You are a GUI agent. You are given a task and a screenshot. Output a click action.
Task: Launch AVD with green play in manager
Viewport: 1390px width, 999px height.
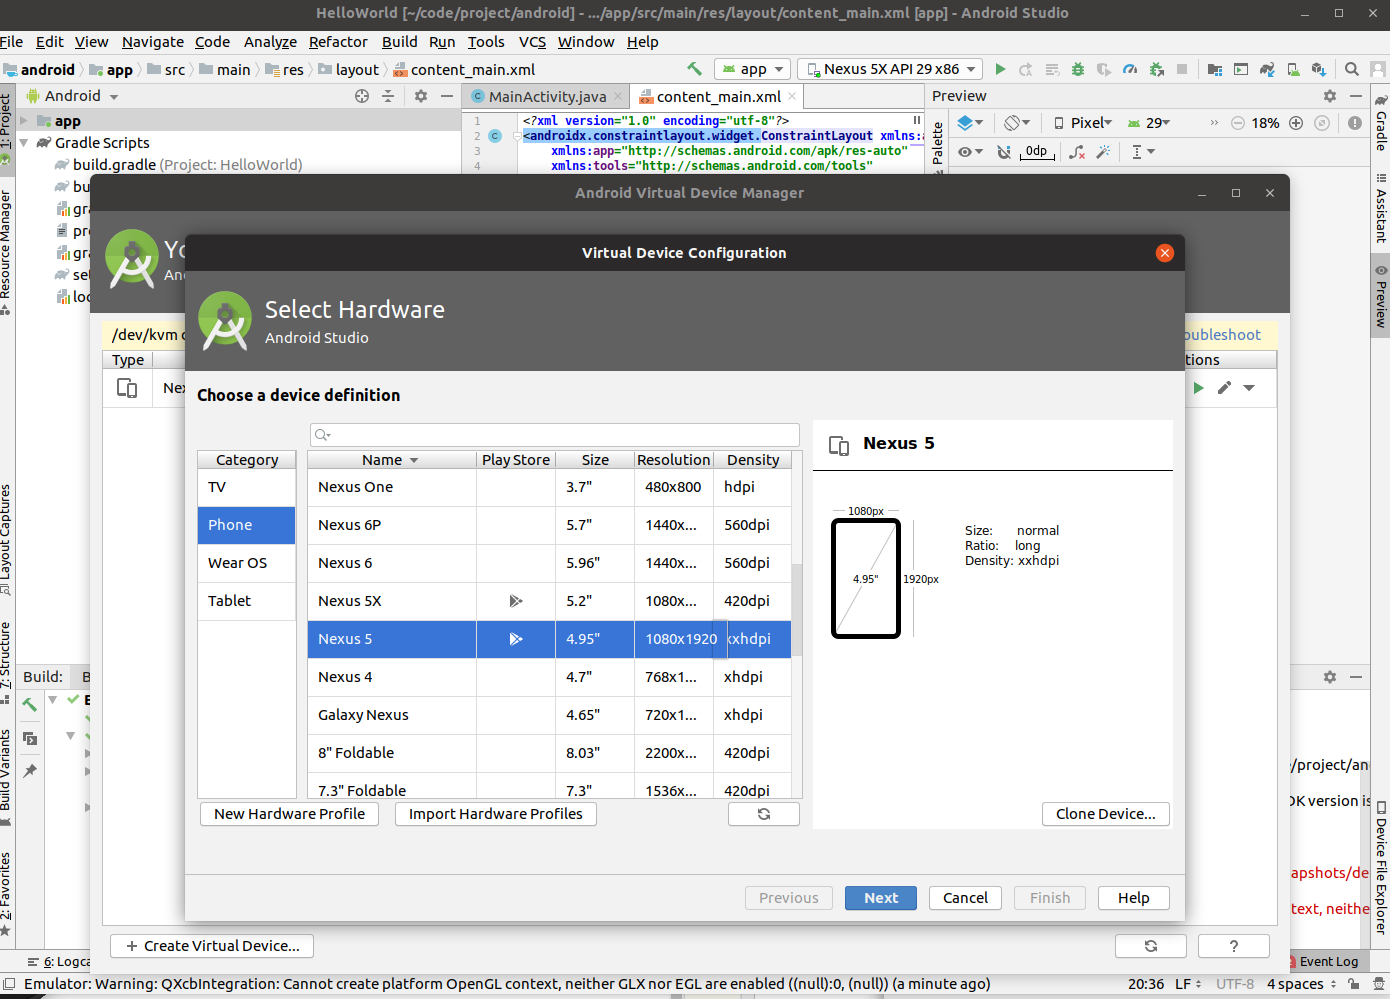[x=1198, y=388]
